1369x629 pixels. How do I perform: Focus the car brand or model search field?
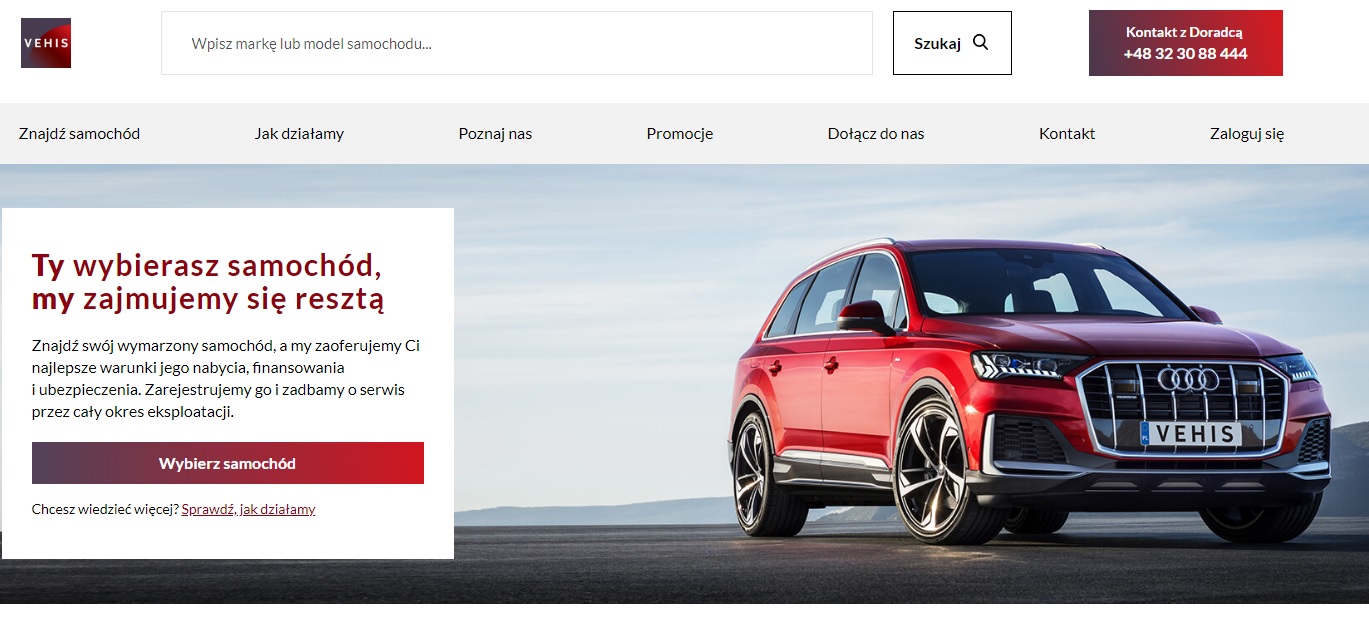516,43
